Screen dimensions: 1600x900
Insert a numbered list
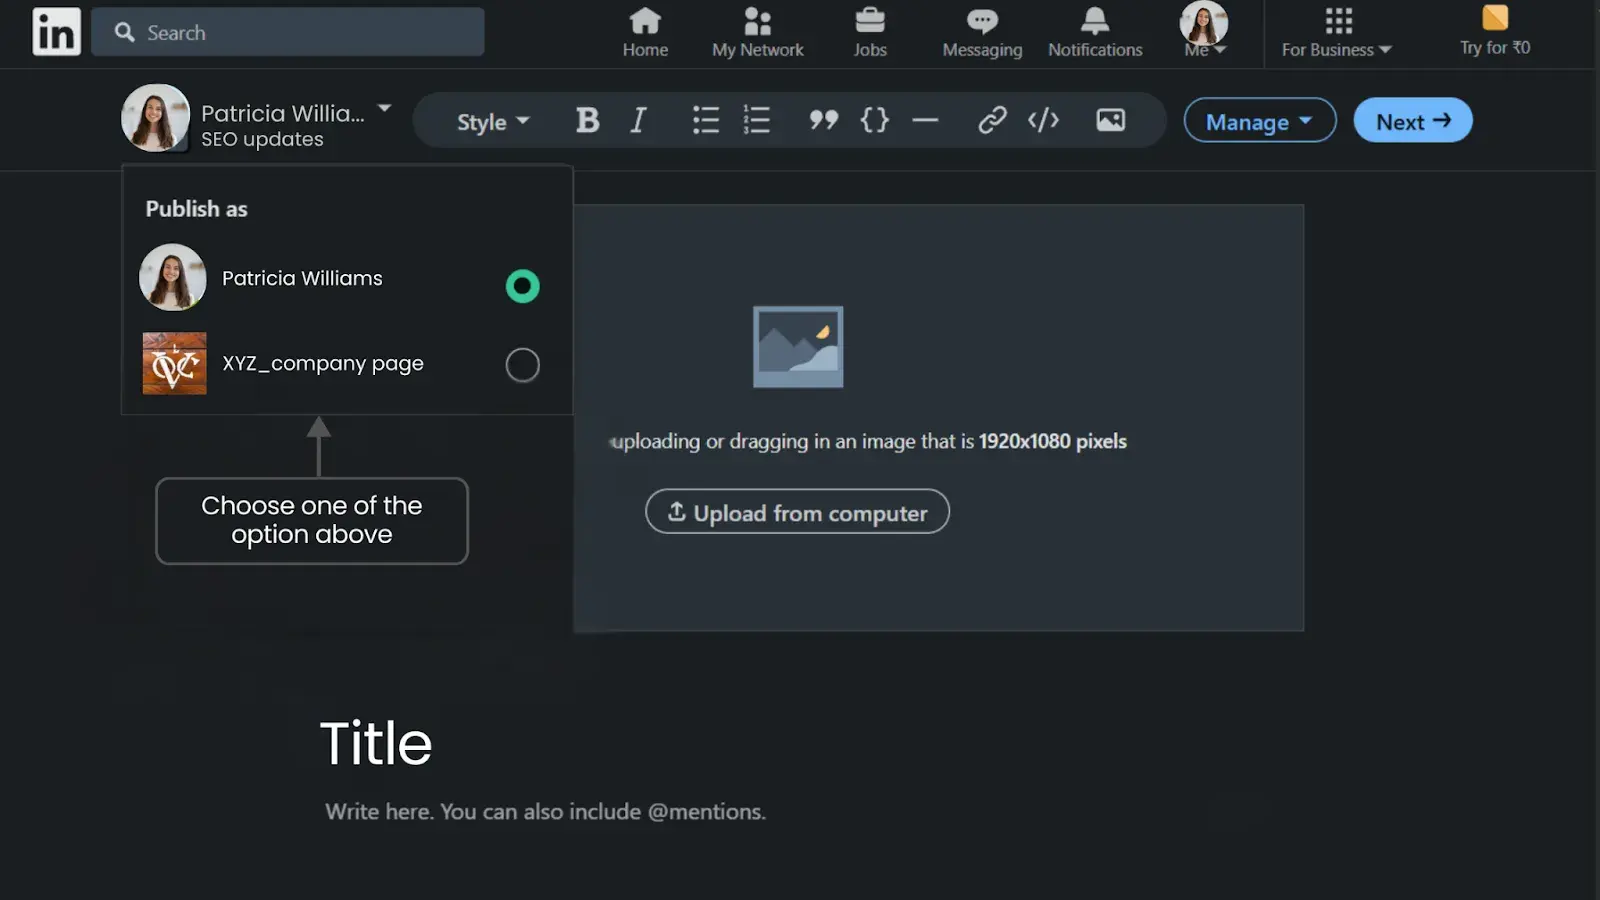point(757,120)
